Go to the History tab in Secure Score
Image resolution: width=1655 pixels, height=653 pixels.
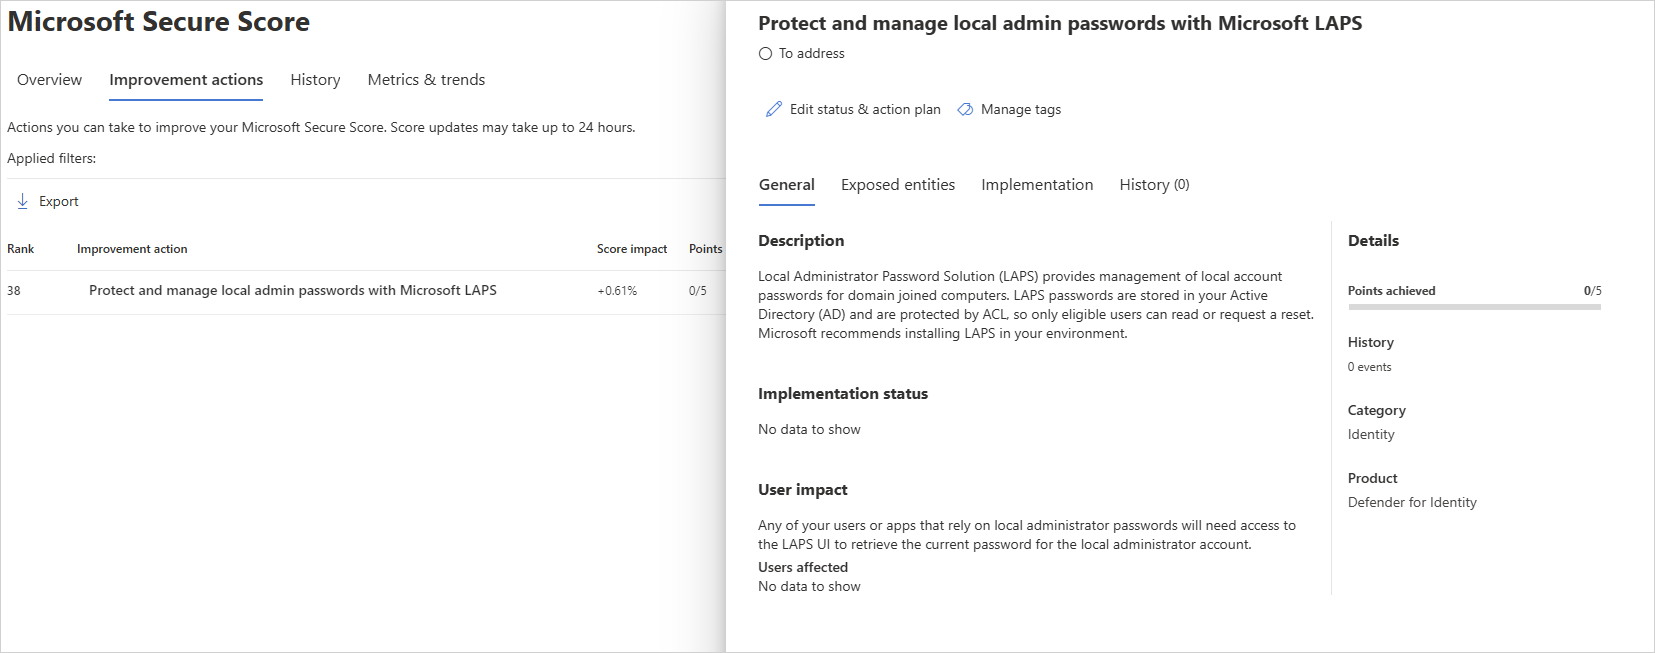315,80
